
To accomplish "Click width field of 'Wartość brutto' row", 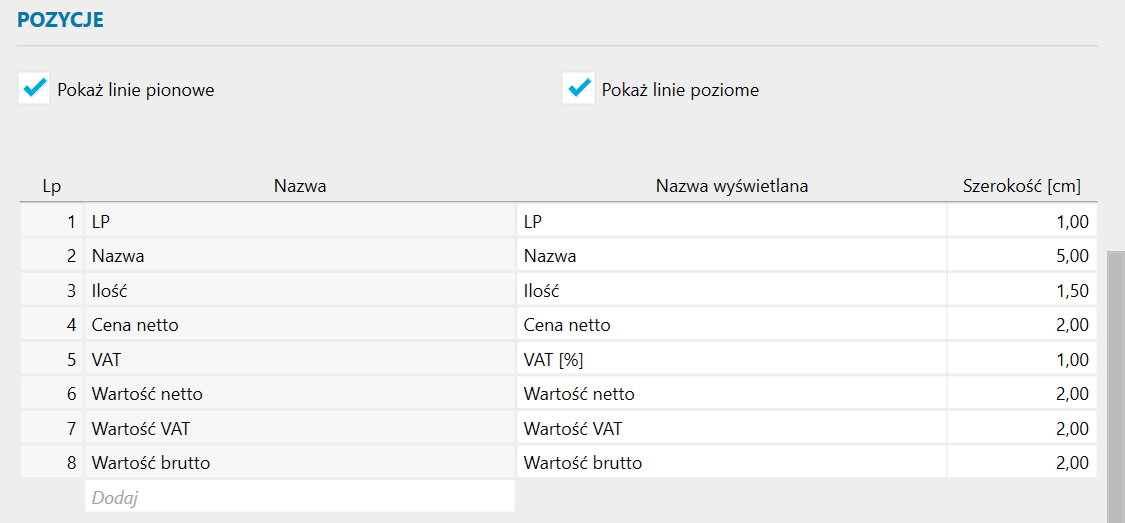I will point(1021,463).
